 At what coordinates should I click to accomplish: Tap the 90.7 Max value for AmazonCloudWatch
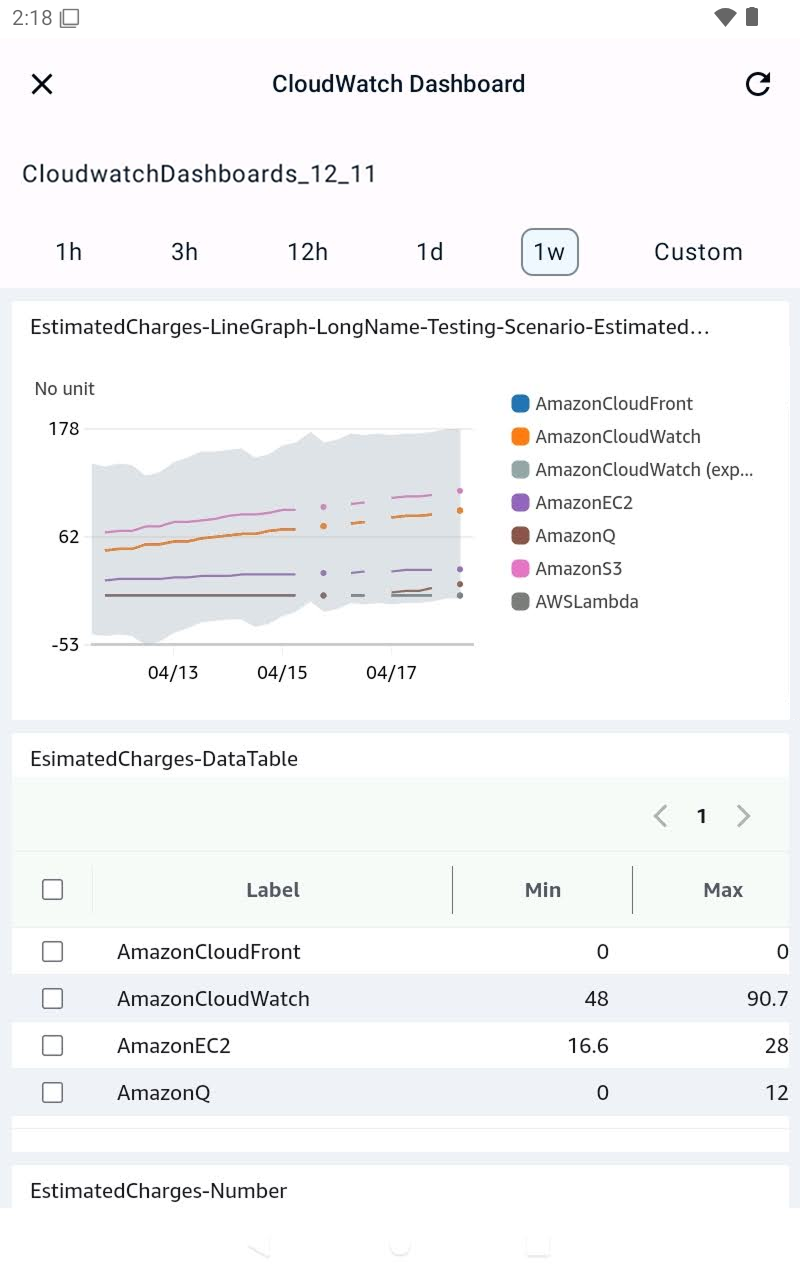767,999
